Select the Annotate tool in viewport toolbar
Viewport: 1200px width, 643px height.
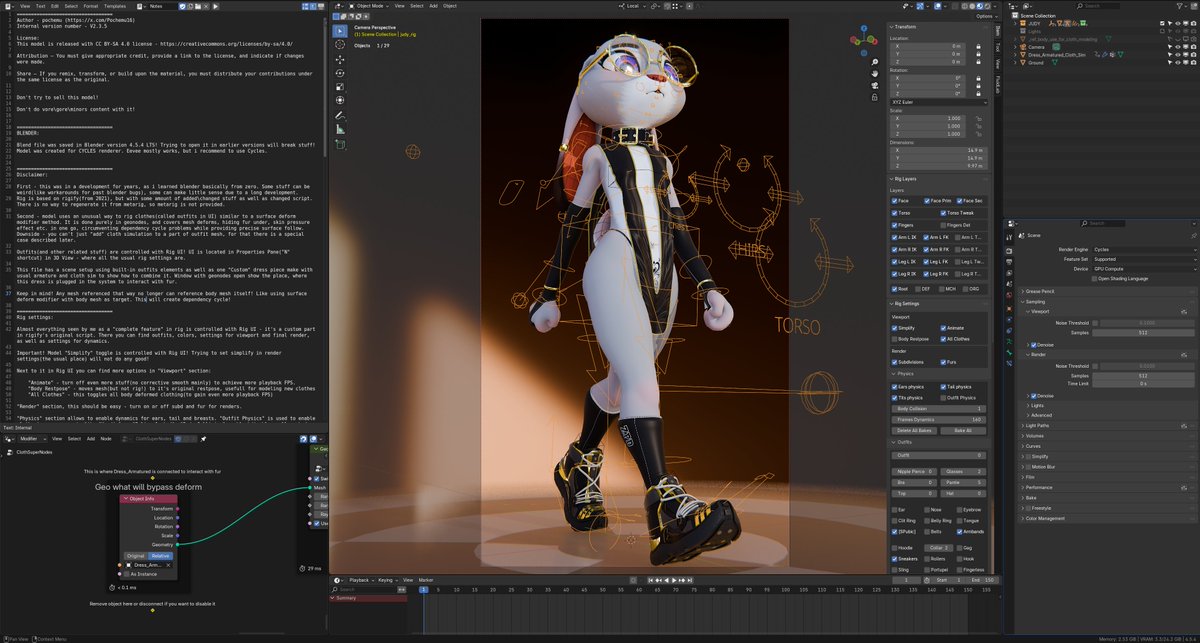point(339,116)
